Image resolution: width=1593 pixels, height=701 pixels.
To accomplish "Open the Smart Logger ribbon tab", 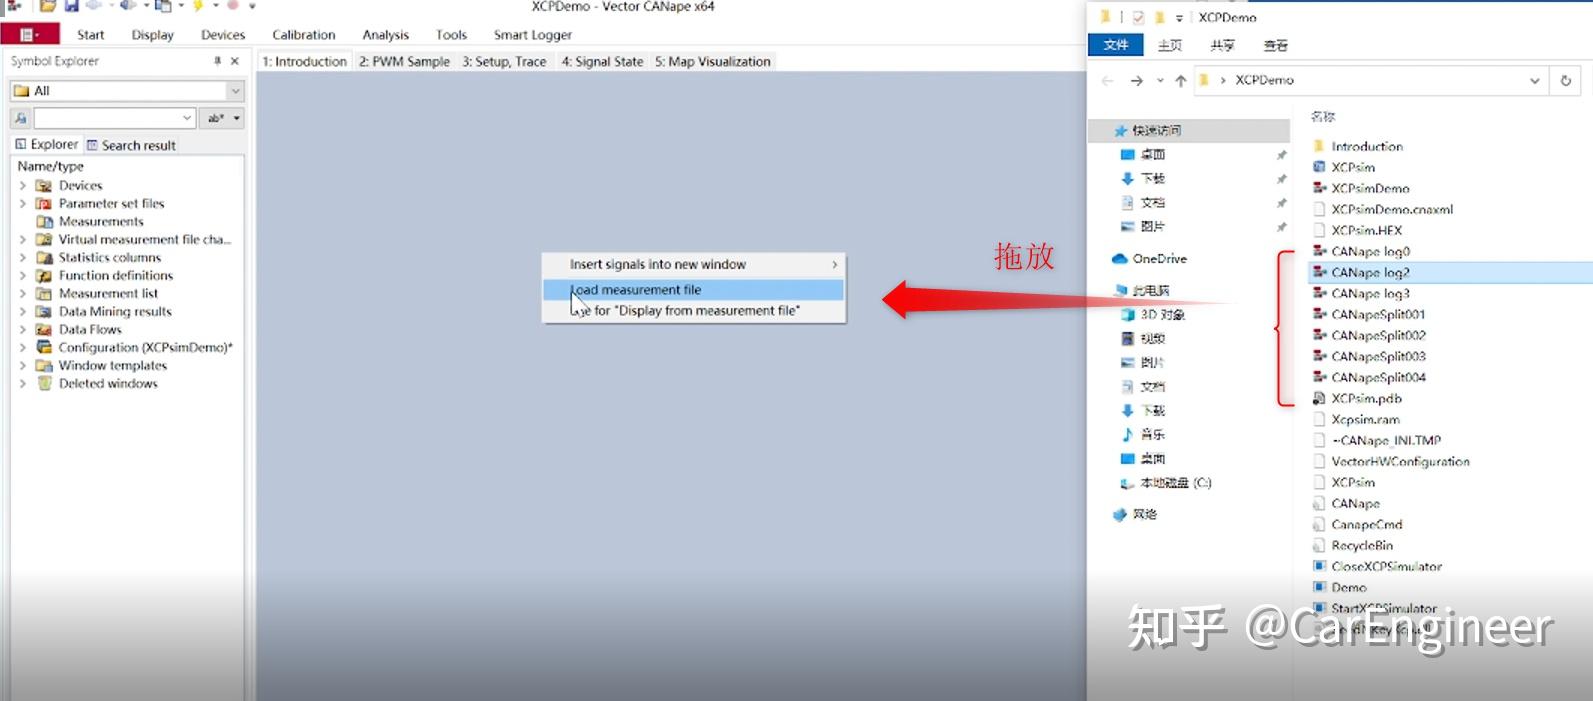I will pos(533,35).
